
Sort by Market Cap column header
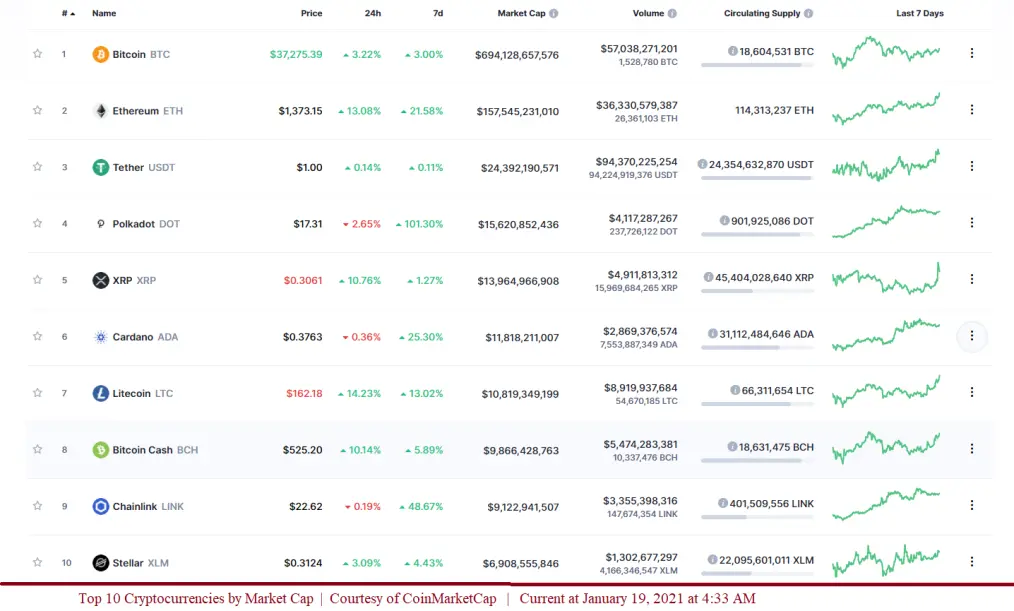521,13
